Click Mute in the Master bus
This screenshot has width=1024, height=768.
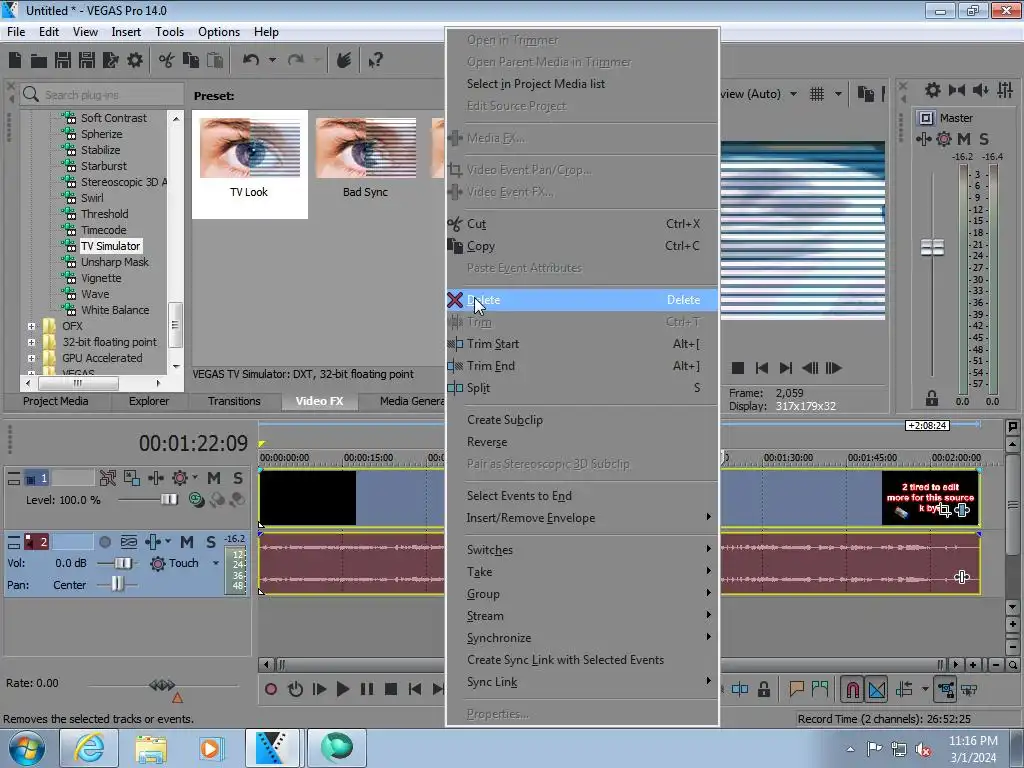point(963,138)
